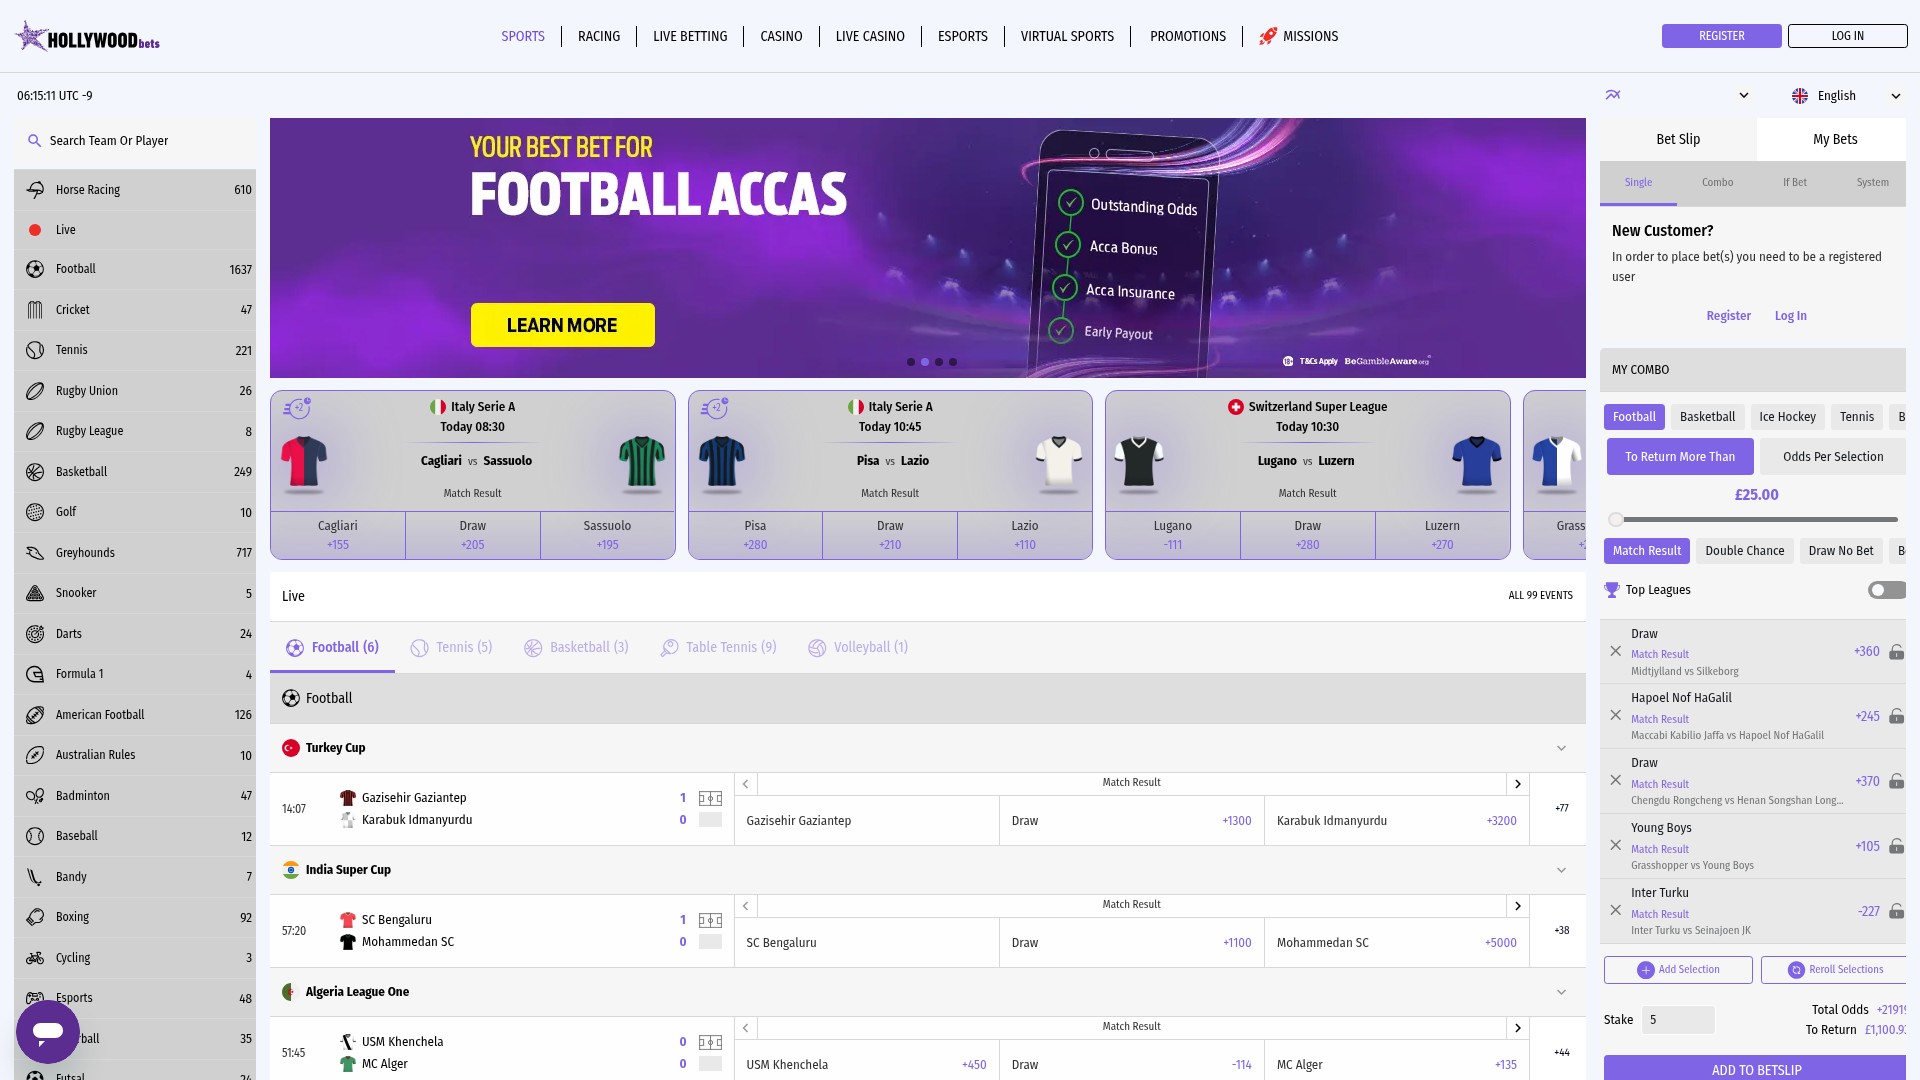Viewport: 1920px width, 1080px height.
Task: Collapse the Turkey Cup section
Action: [x=1561, y=749]
